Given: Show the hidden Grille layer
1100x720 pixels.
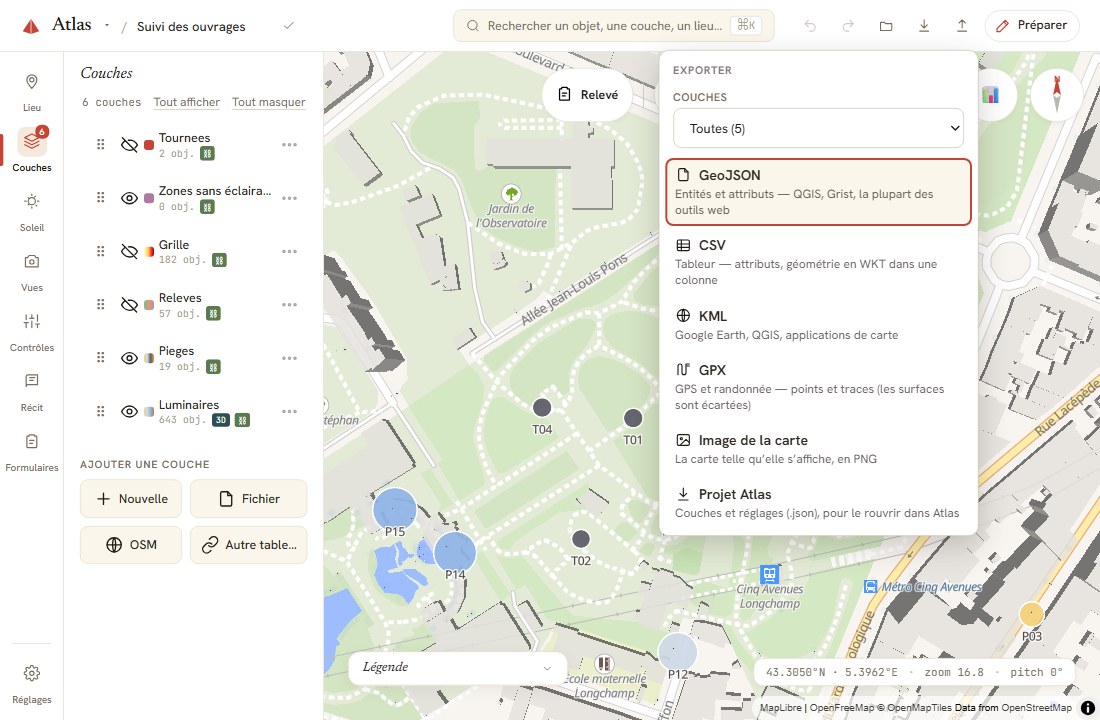Looking at the screenshot, I should (129, 251).
